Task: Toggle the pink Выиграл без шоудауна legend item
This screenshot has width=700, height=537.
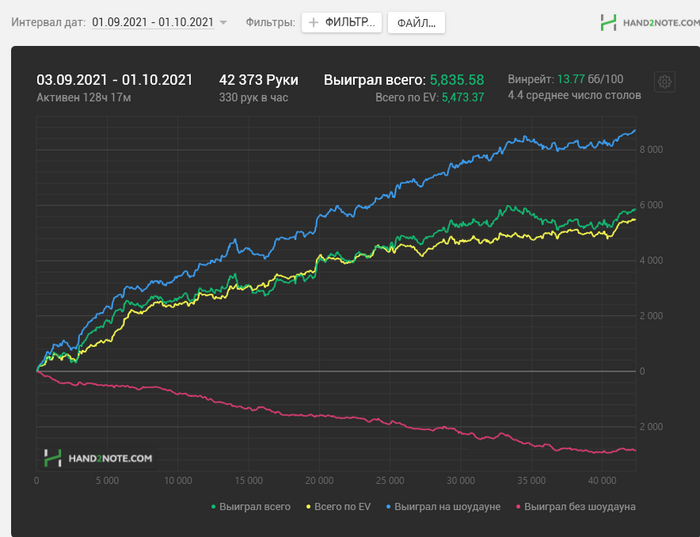Action: (575, 507)
